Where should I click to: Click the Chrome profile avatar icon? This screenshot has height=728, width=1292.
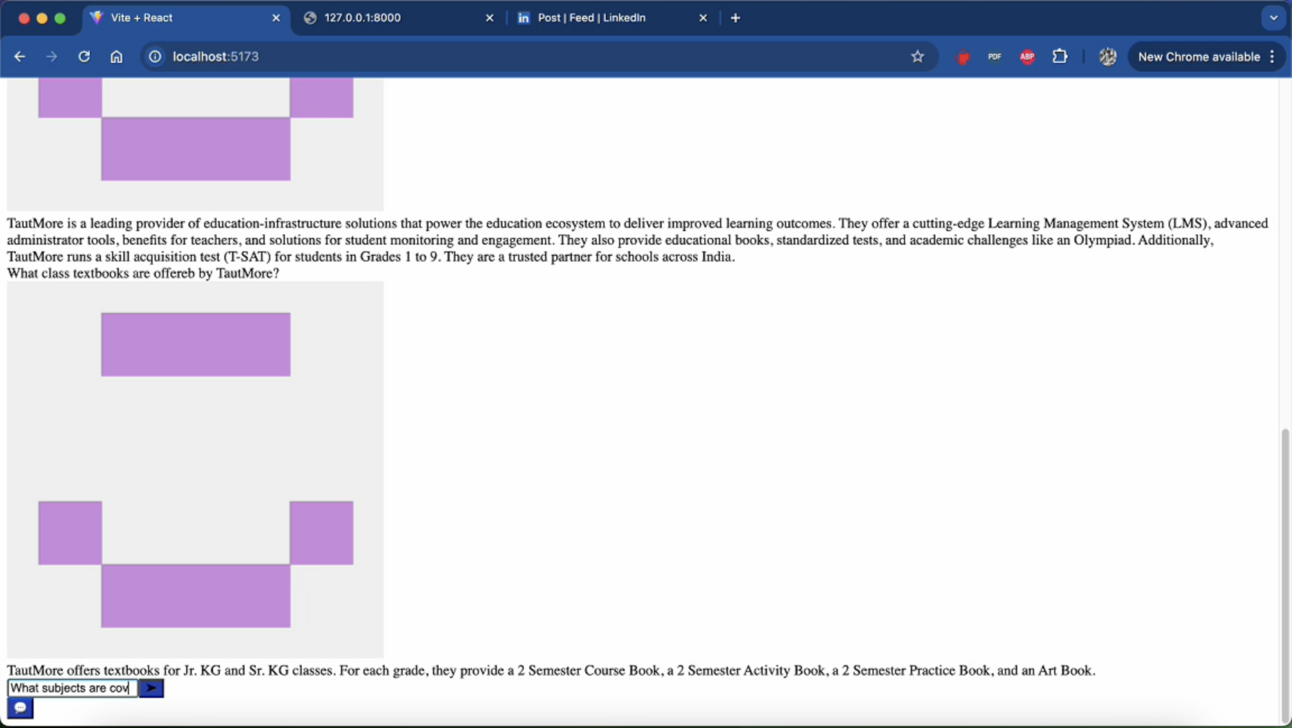pyautogui.click(x=1107, y=57)
